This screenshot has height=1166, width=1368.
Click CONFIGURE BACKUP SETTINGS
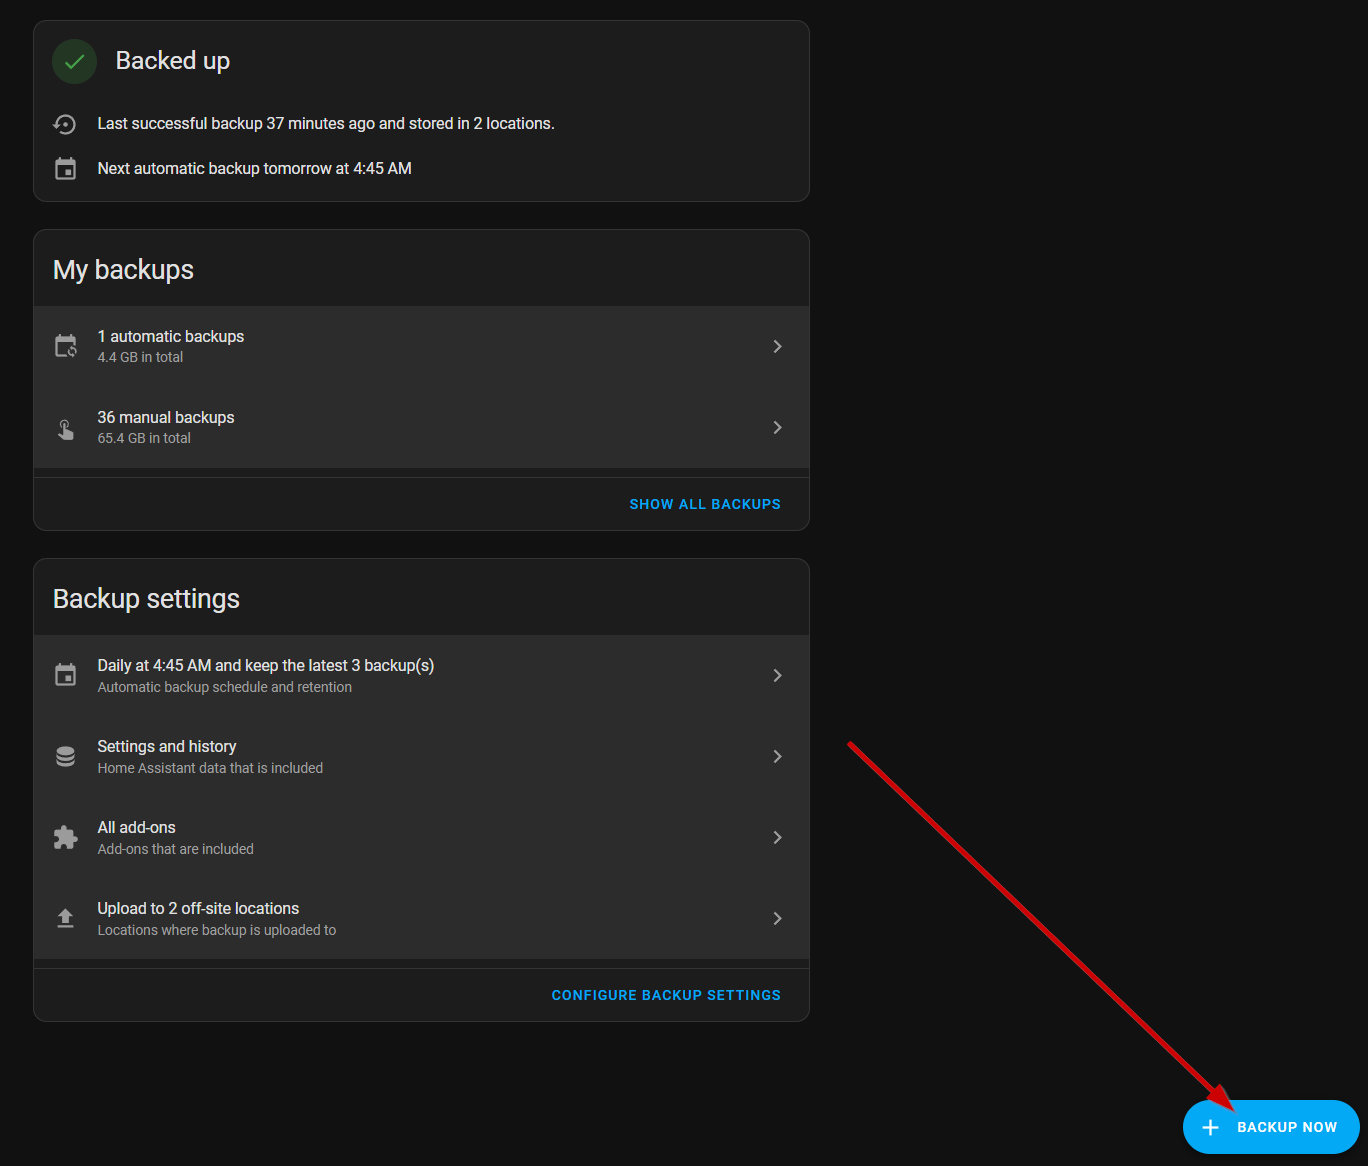[x=666, y=995]
